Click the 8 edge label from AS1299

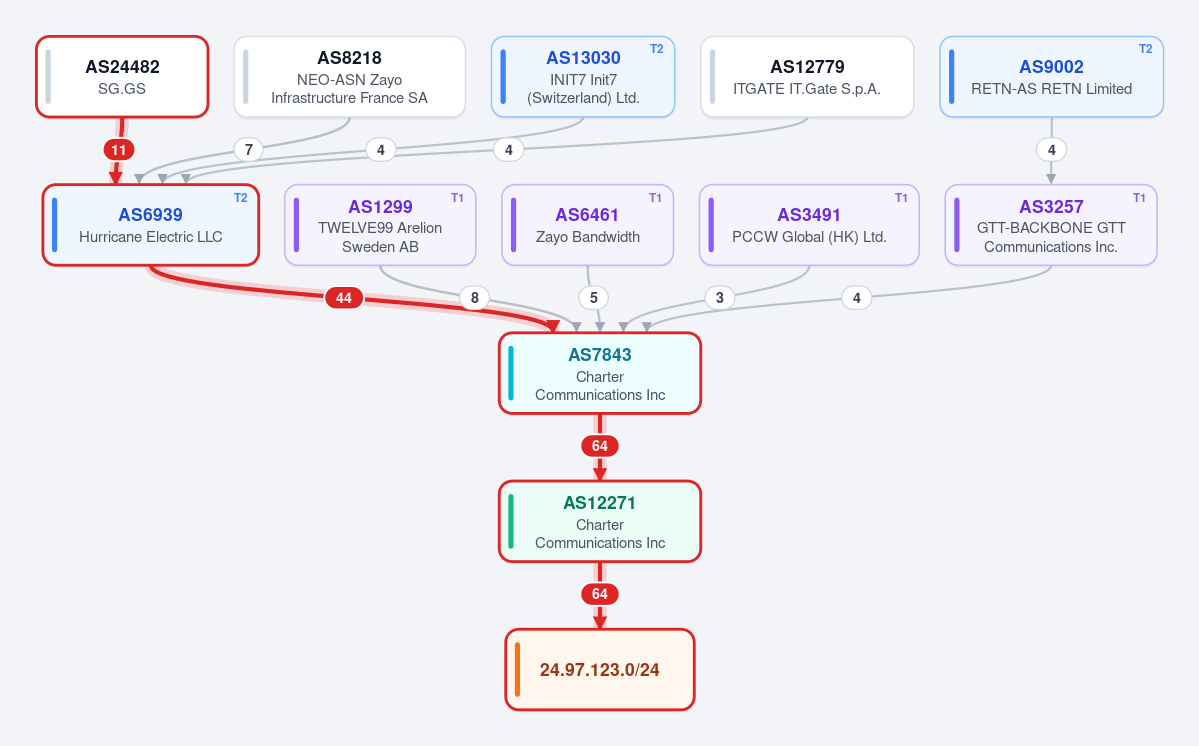tap(474, 298)
